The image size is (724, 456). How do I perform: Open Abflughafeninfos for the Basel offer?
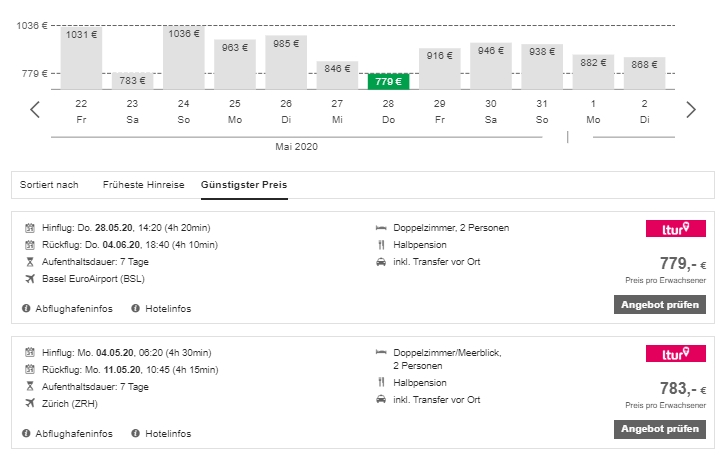coord(73,308)
